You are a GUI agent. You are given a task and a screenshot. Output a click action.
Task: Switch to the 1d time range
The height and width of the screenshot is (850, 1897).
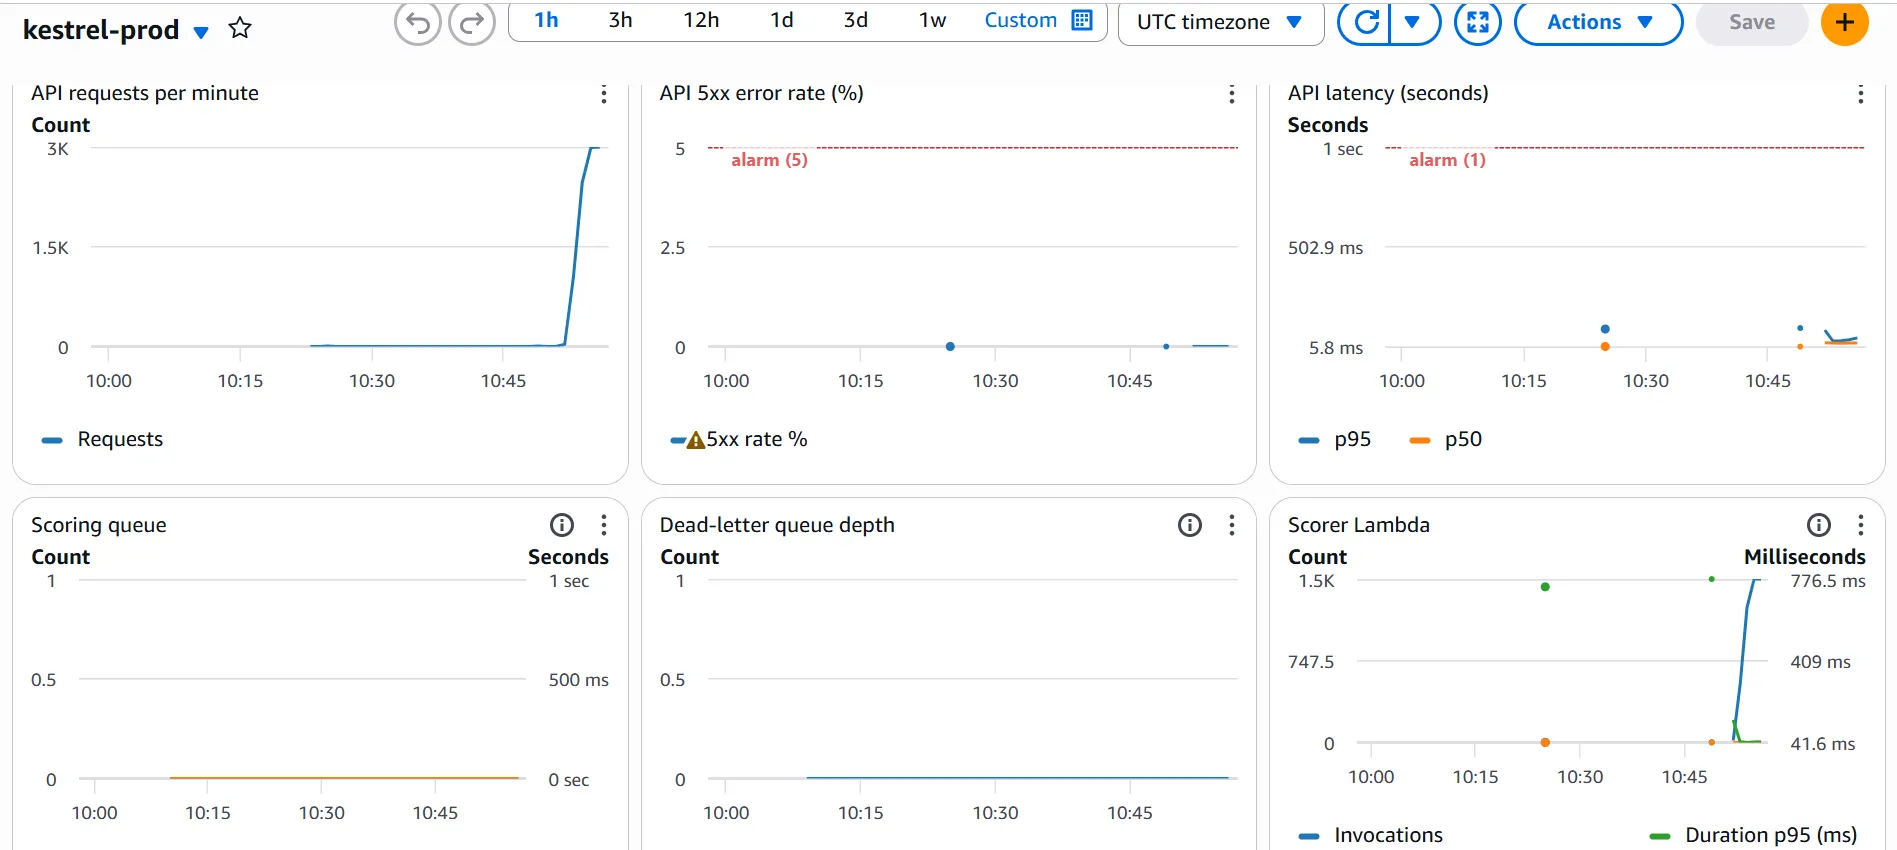pyautogui.click(x=782, y=20)
